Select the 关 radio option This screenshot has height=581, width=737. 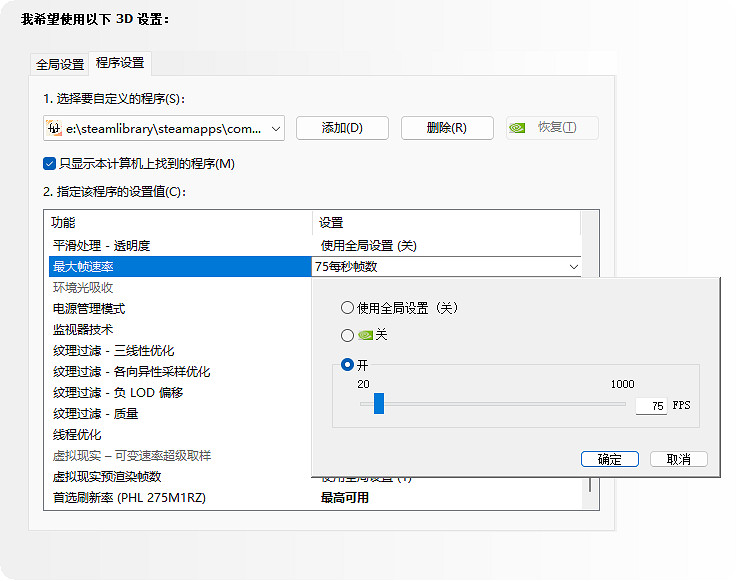(347, 335)
